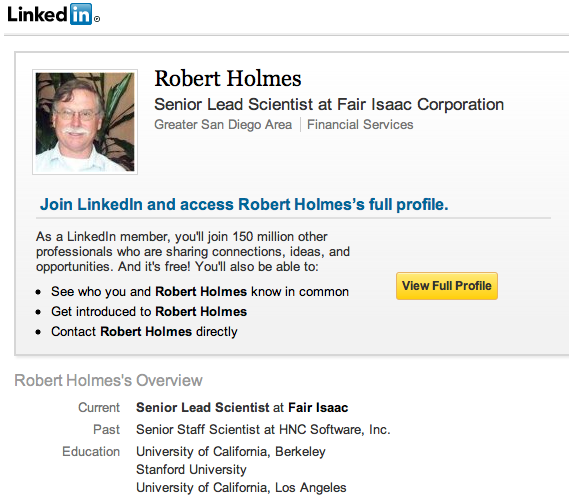Click University of California, Los Angeles entry

[241, 487]
